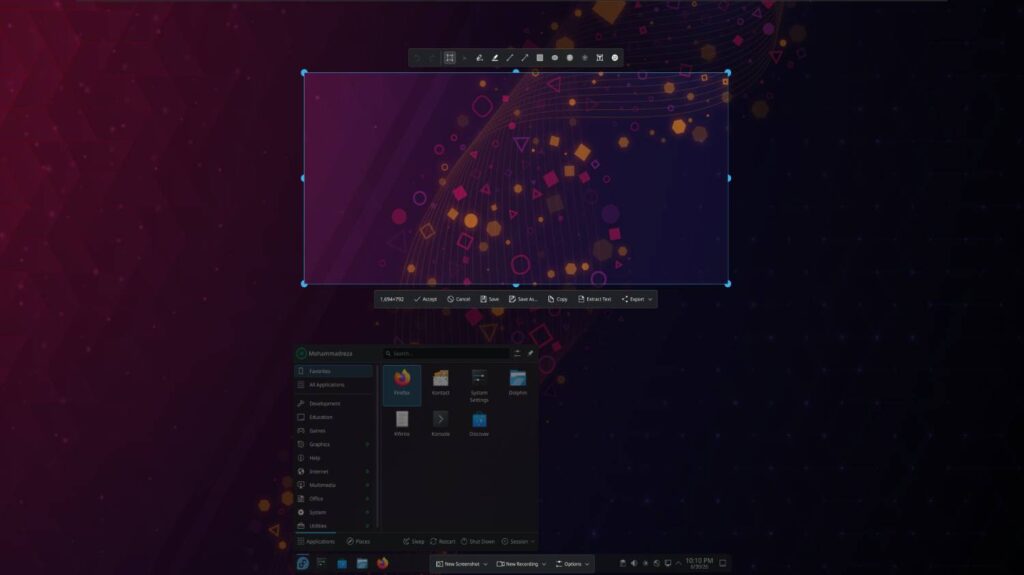Select the rectangle shape tool
This screenshot has height=575, width=1024.
click(539, 58)
